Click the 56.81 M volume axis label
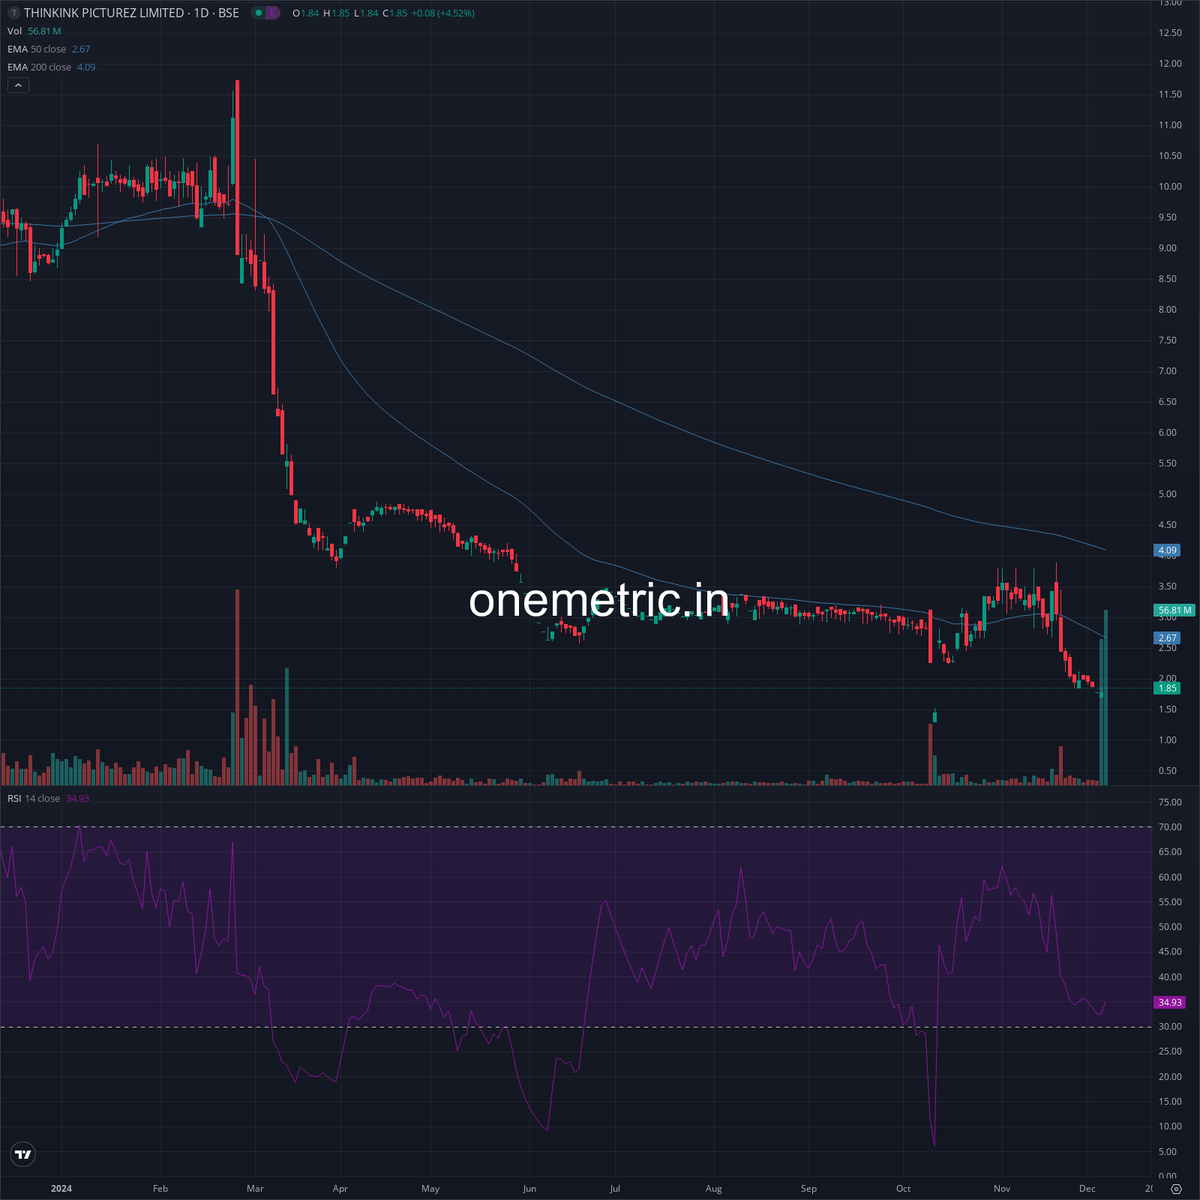The height and width of the screenshot is (1200, 1200). (1174, 610)
